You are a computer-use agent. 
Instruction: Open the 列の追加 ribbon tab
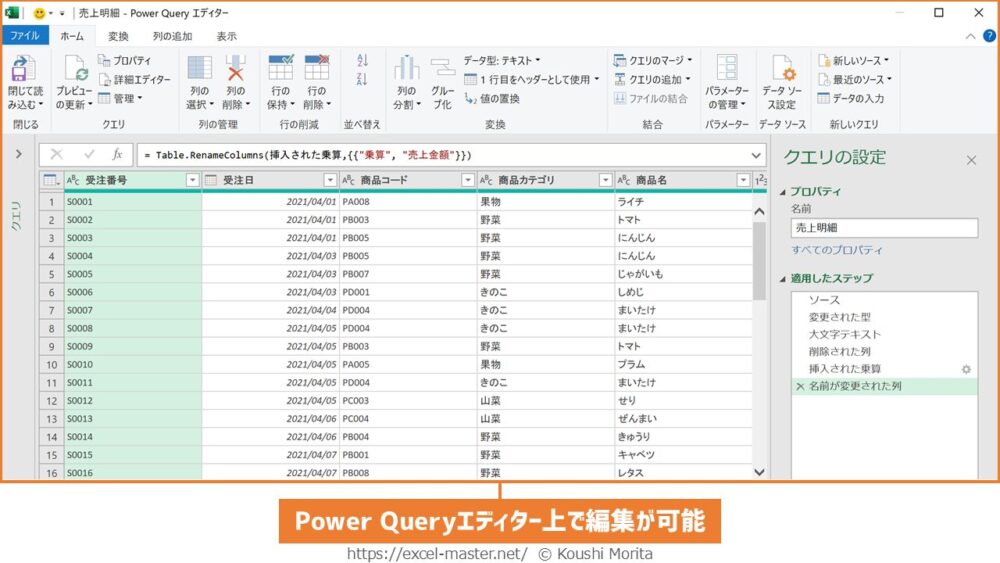(172, 36)
